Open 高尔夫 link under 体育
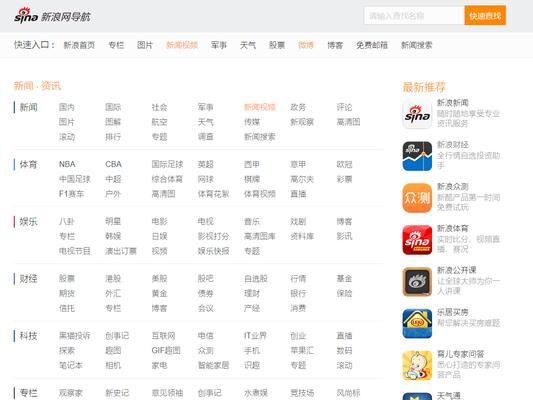533x400 pixels. tap(302, 179)
